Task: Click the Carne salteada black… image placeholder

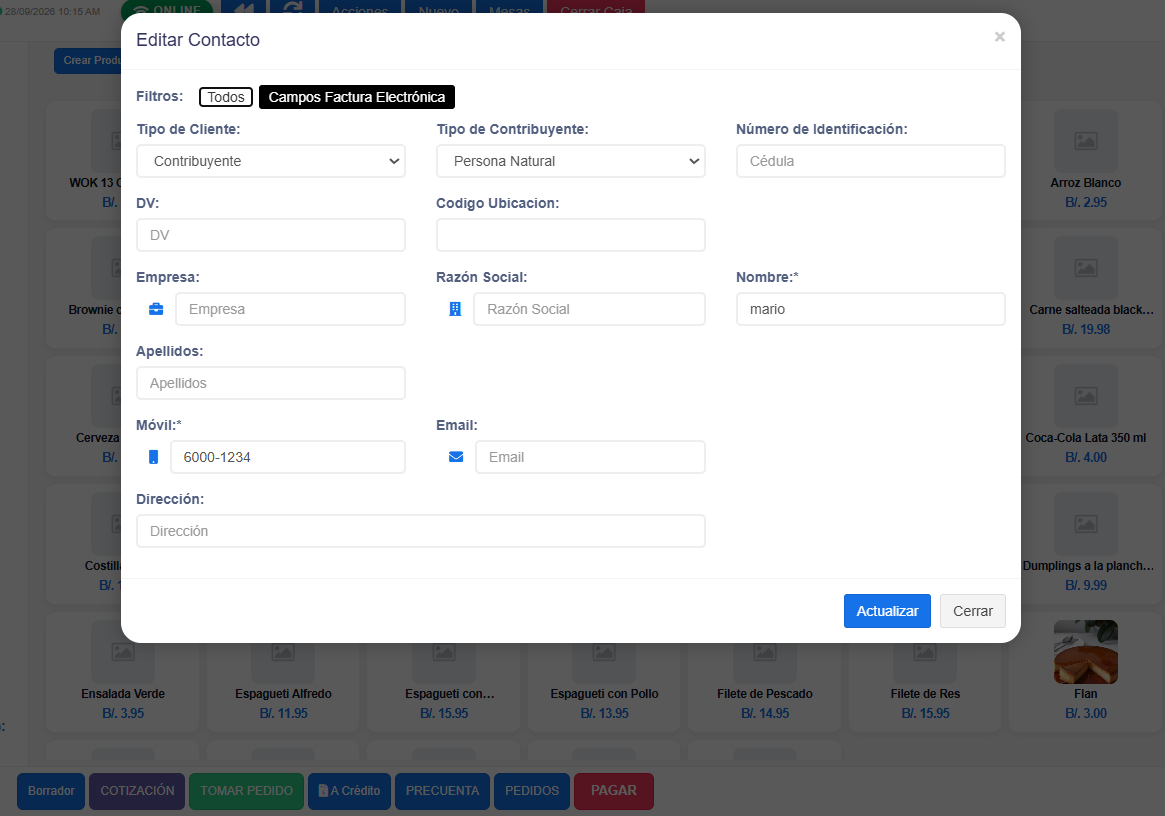Action: (1086, 268)
